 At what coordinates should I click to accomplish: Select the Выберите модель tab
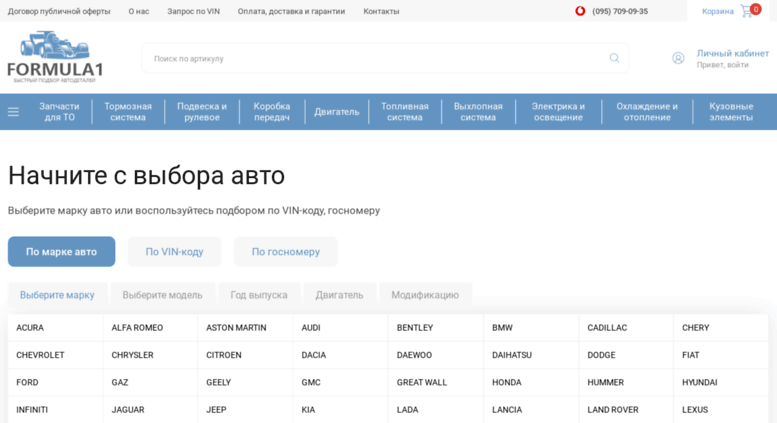pyautogui.click(x=163, y=295)
